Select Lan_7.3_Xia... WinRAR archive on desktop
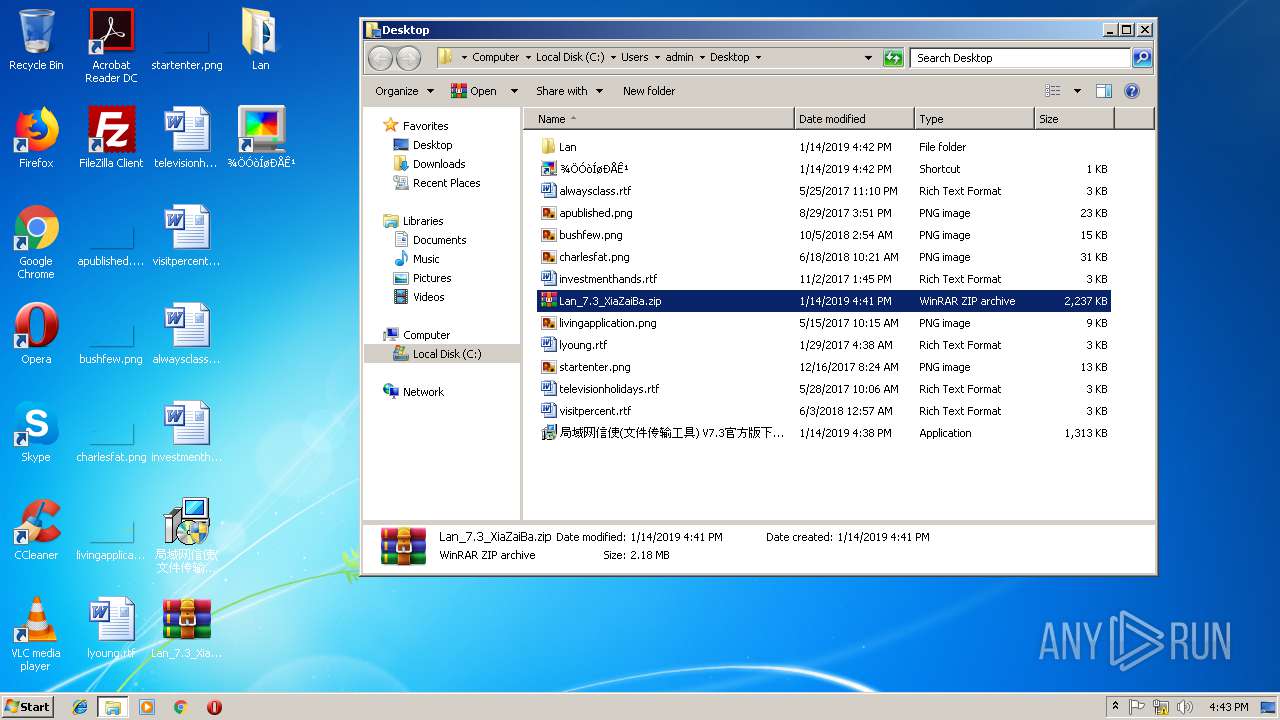The height and width of the screenshot is (720, 1280). point(187,628)
